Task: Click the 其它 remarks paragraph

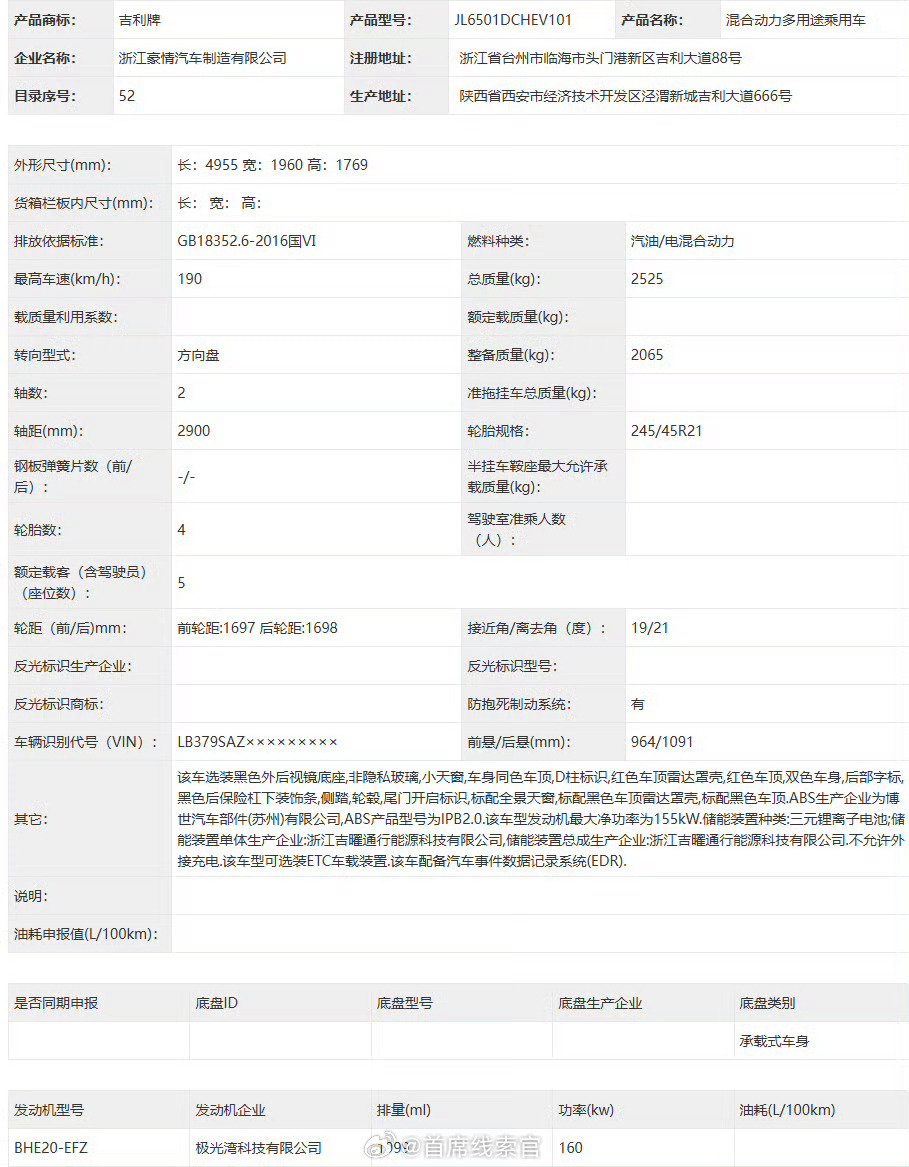Action: pos(541,819)
